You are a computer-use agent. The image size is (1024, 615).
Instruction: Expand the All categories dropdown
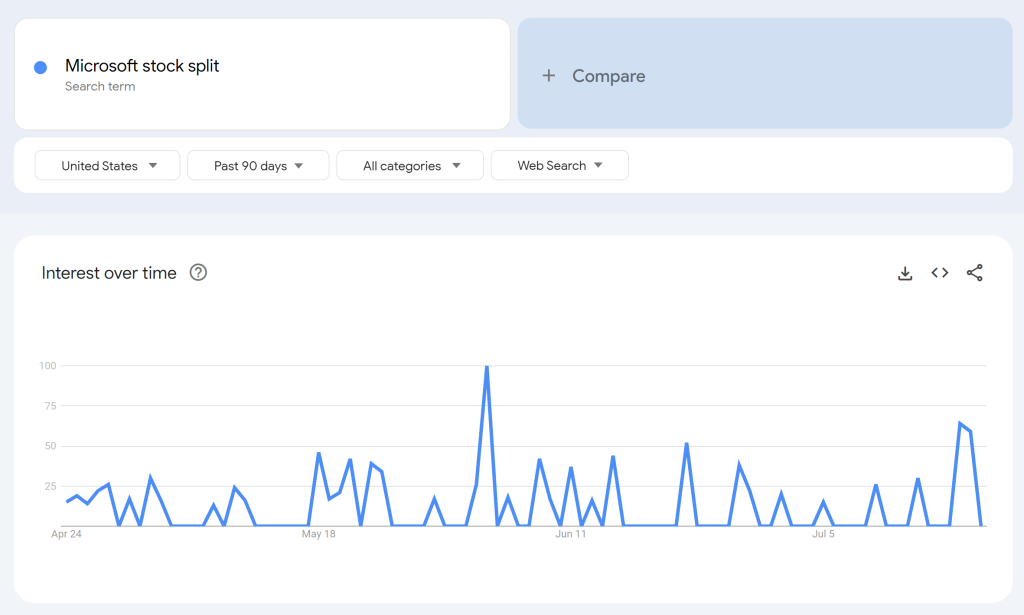410,166
